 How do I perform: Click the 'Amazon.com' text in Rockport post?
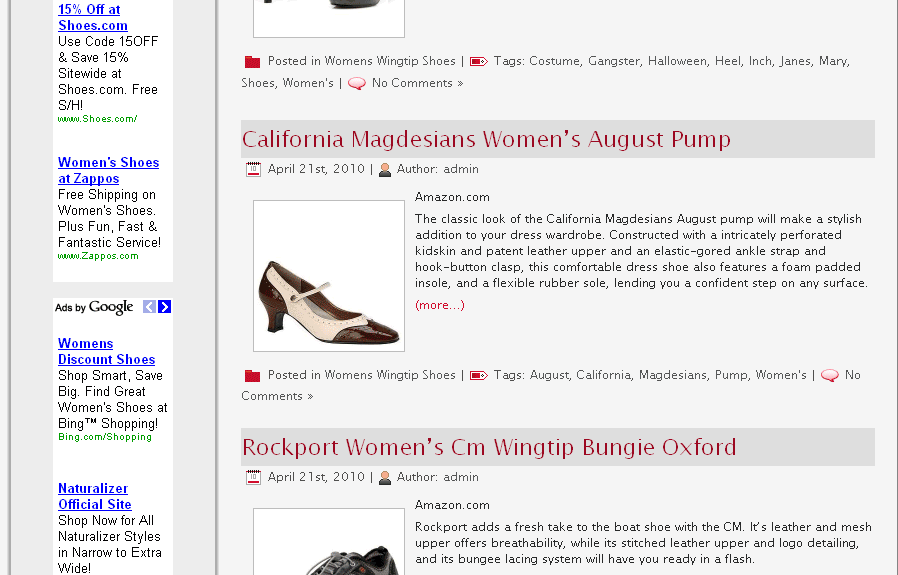[452, 506]
